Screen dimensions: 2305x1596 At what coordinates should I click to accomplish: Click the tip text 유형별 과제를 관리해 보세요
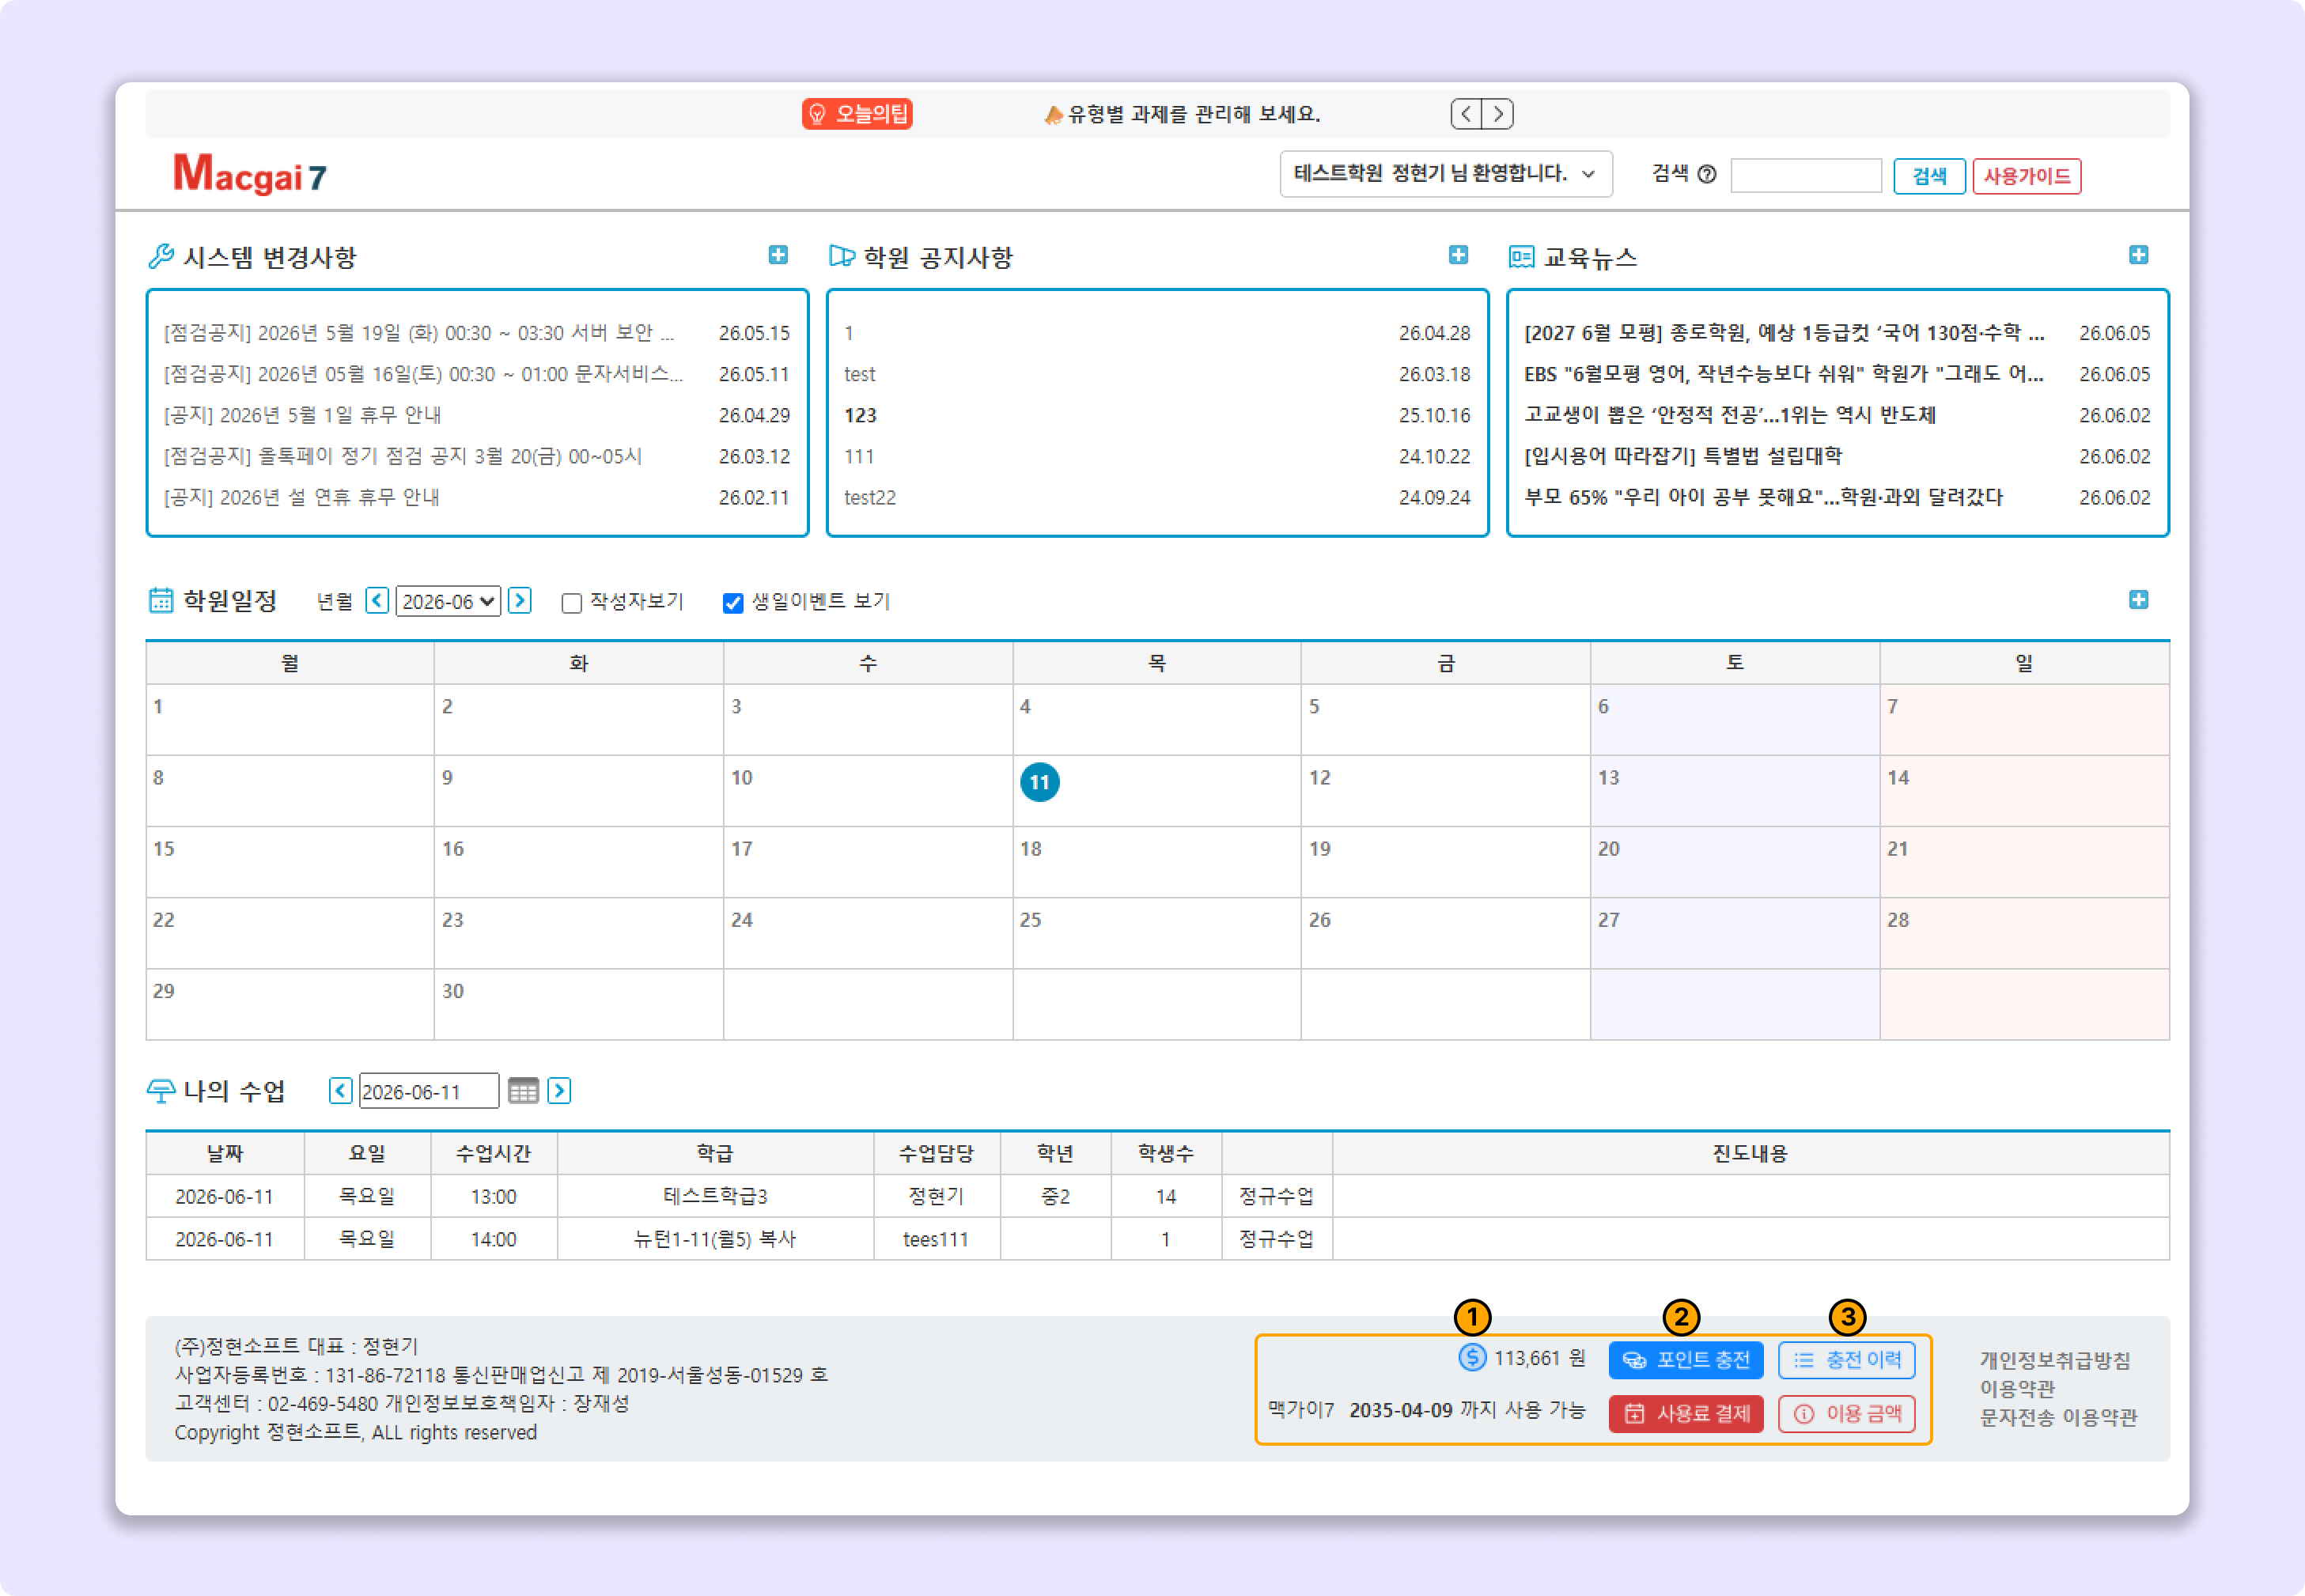coord(1194,114)
